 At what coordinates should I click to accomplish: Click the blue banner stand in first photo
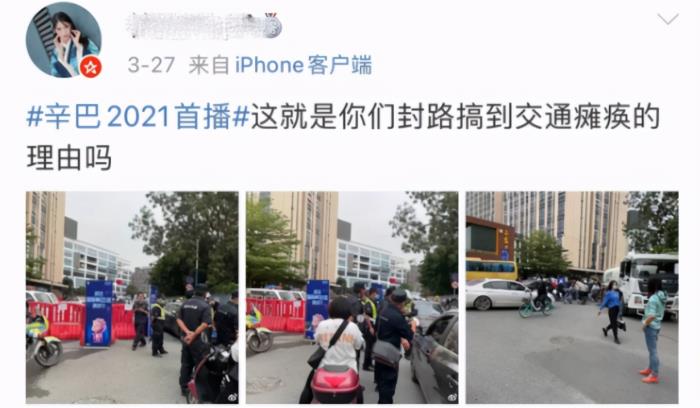point(98,313)
